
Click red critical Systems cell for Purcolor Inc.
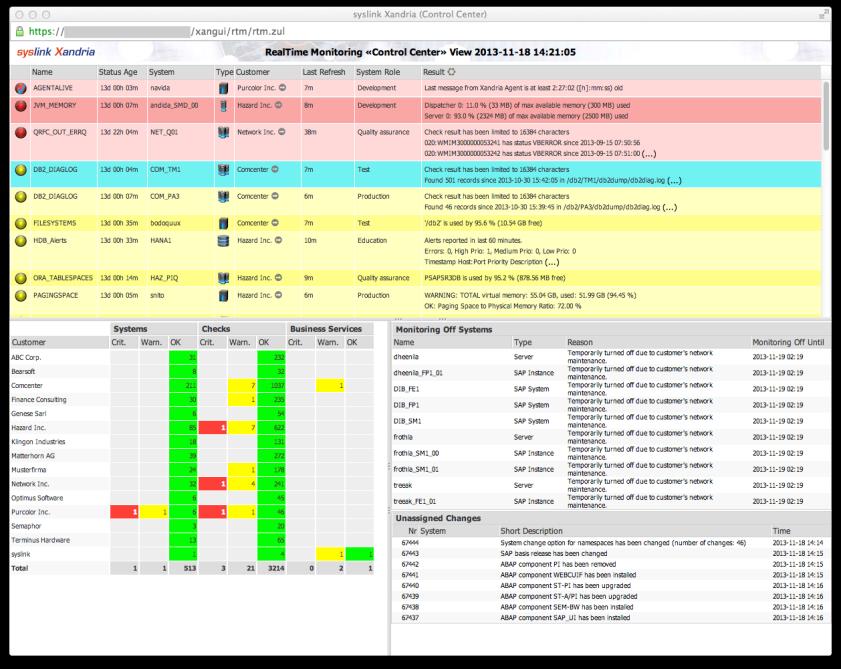pos(124,512)
